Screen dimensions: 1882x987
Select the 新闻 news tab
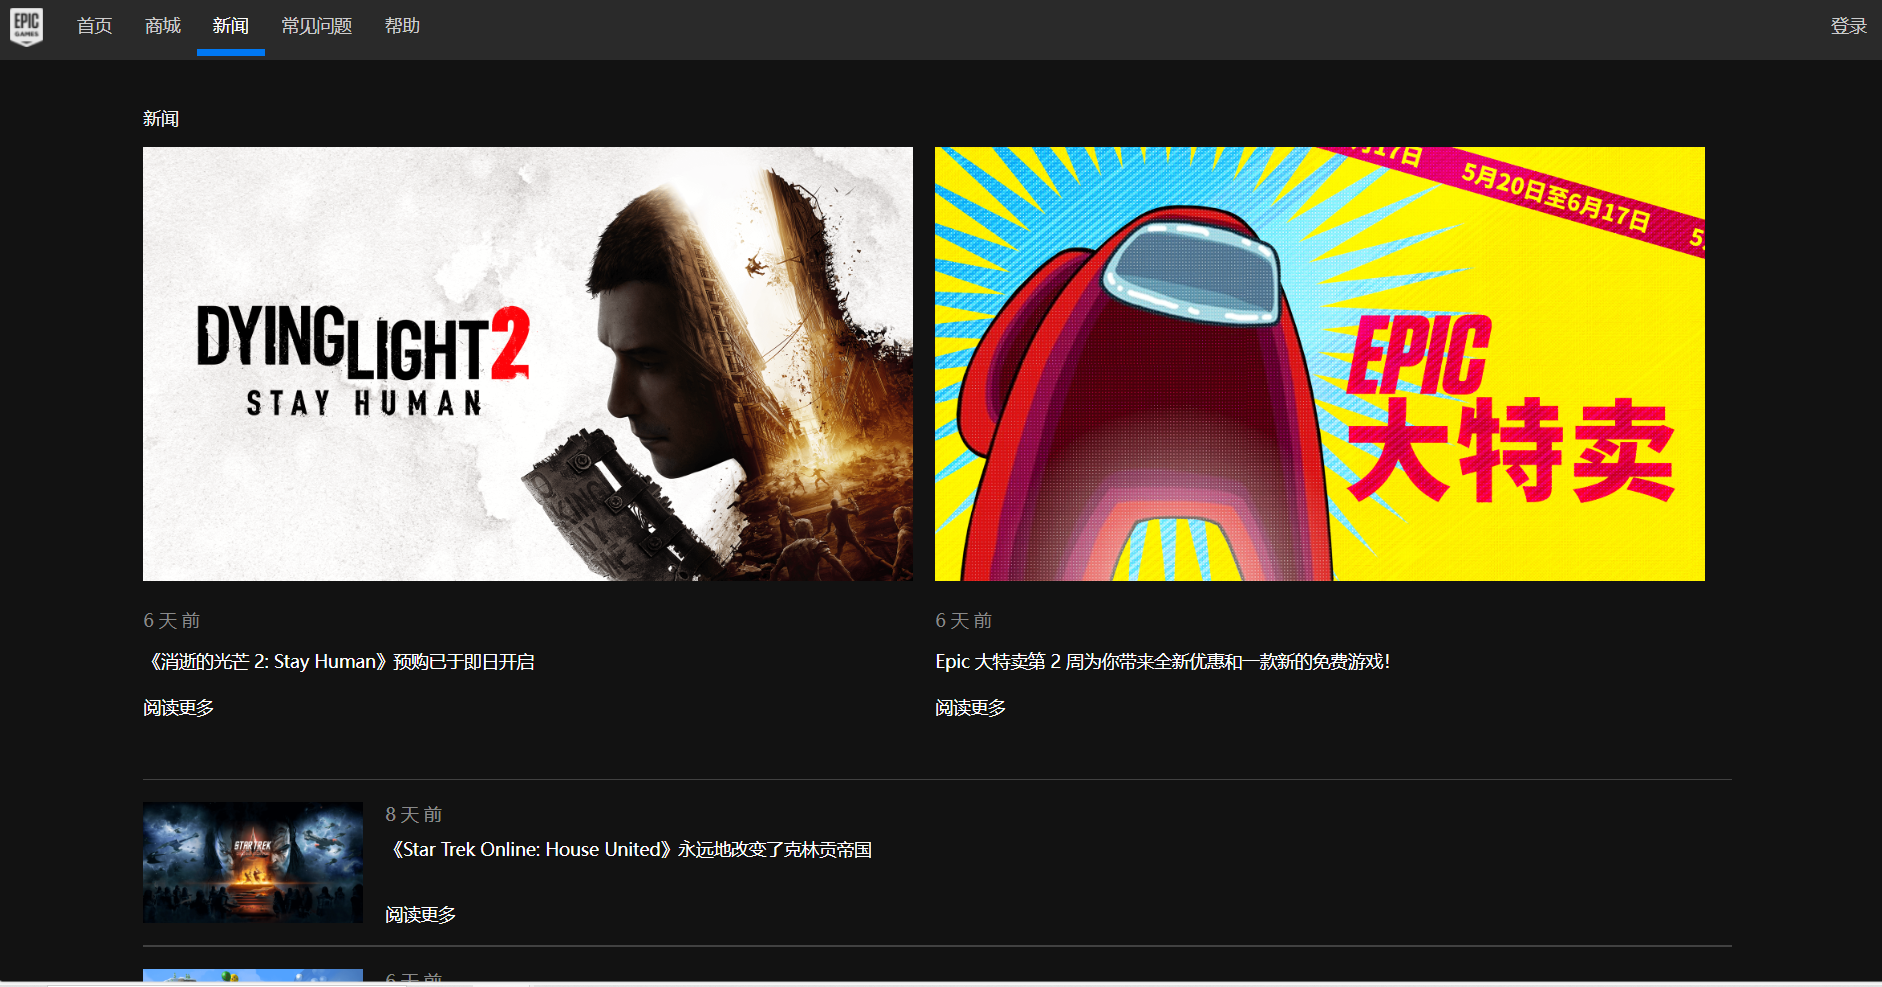click(x=231, y=26)
